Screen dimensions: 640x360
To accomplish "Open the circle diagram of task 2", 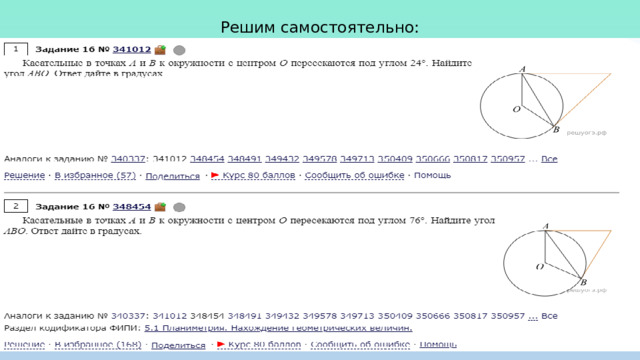I will 557,259.
